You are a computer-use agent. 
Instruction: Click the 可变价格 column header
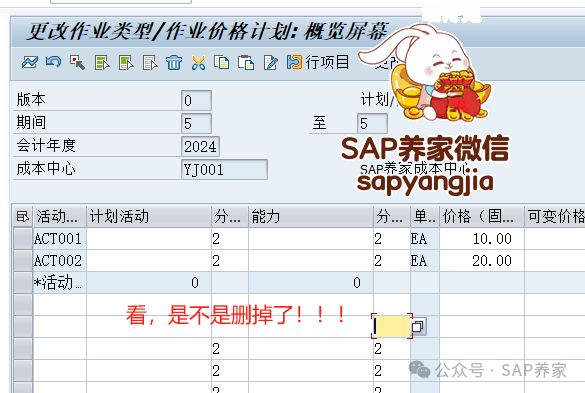[555, 216]
